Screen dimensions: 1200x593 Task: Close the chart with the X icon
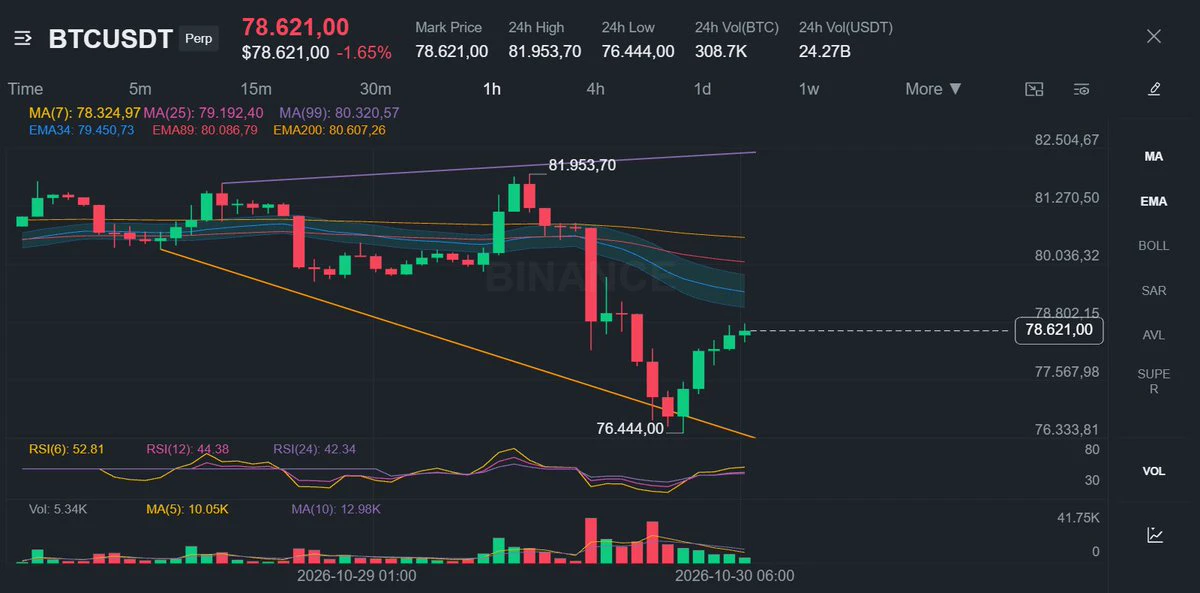tap(1154, 37)
